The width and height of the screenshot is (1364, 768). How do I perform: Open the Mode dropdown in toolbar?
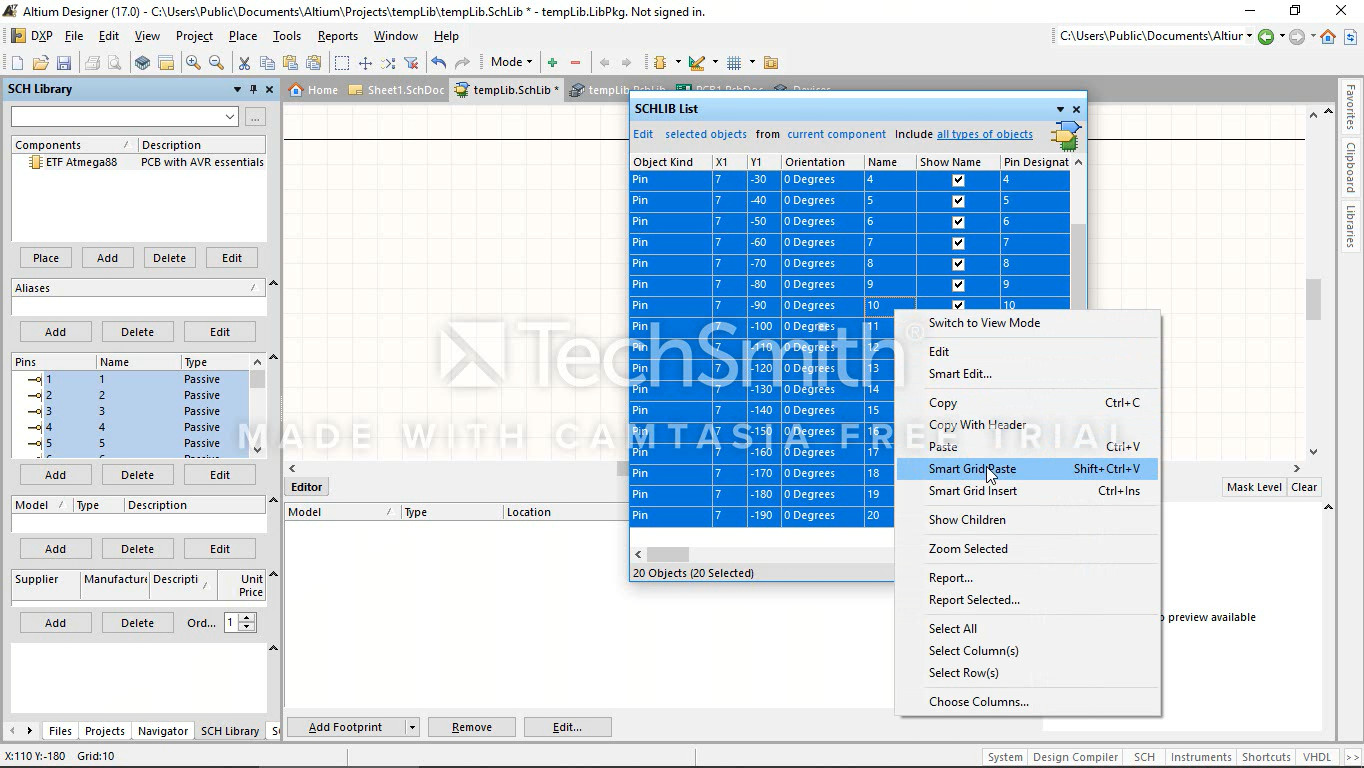(511, 62)
